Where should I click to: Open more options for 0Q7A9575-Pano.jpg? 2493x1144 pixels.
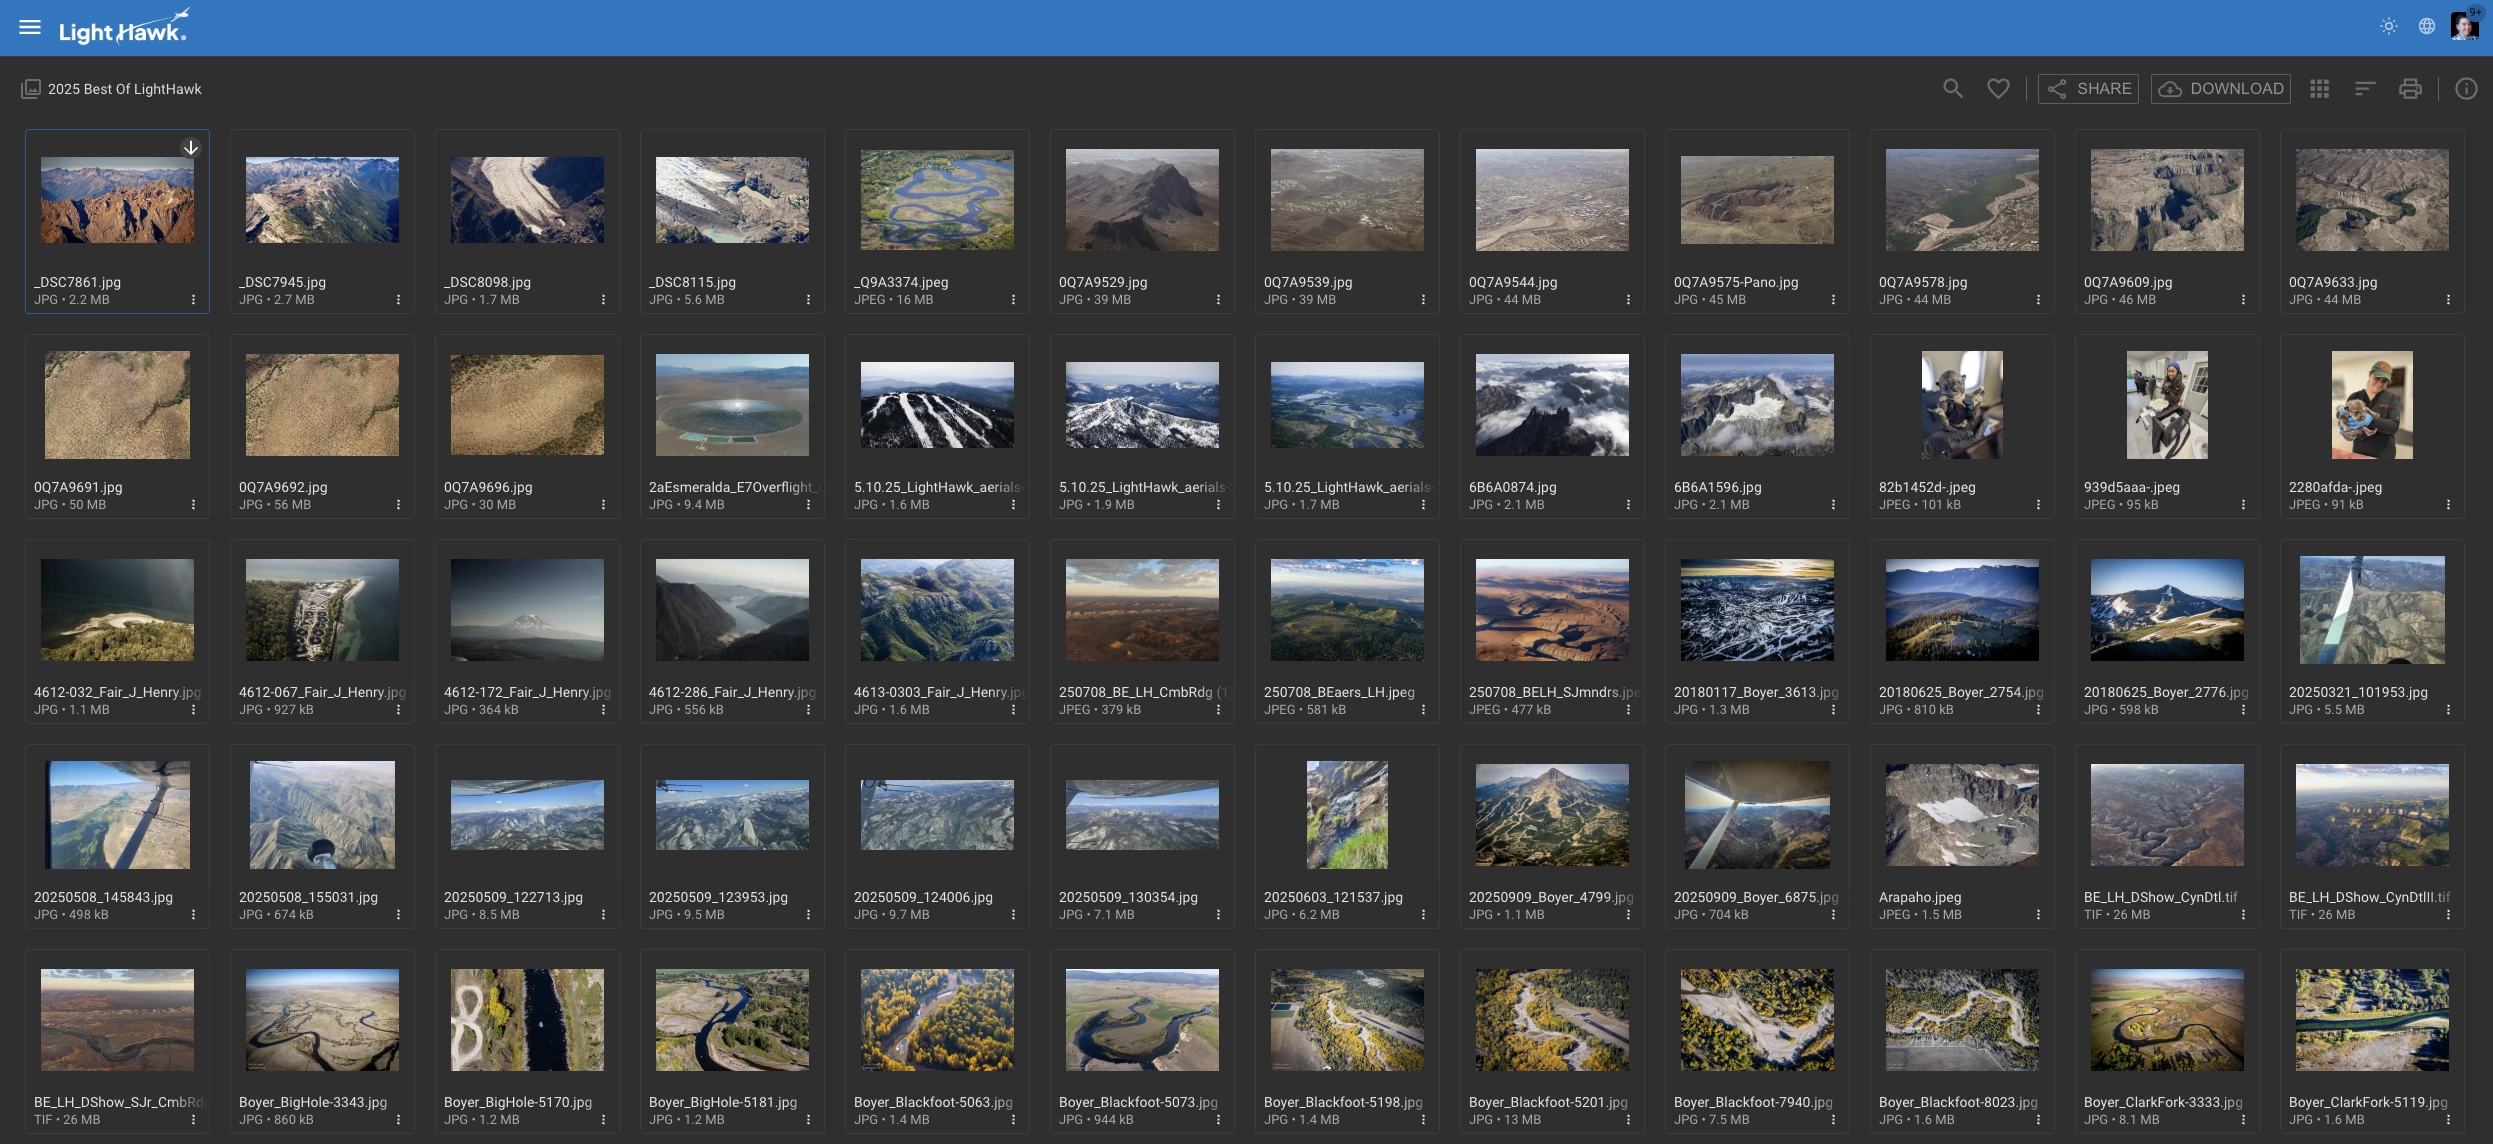pos(1833,300)
